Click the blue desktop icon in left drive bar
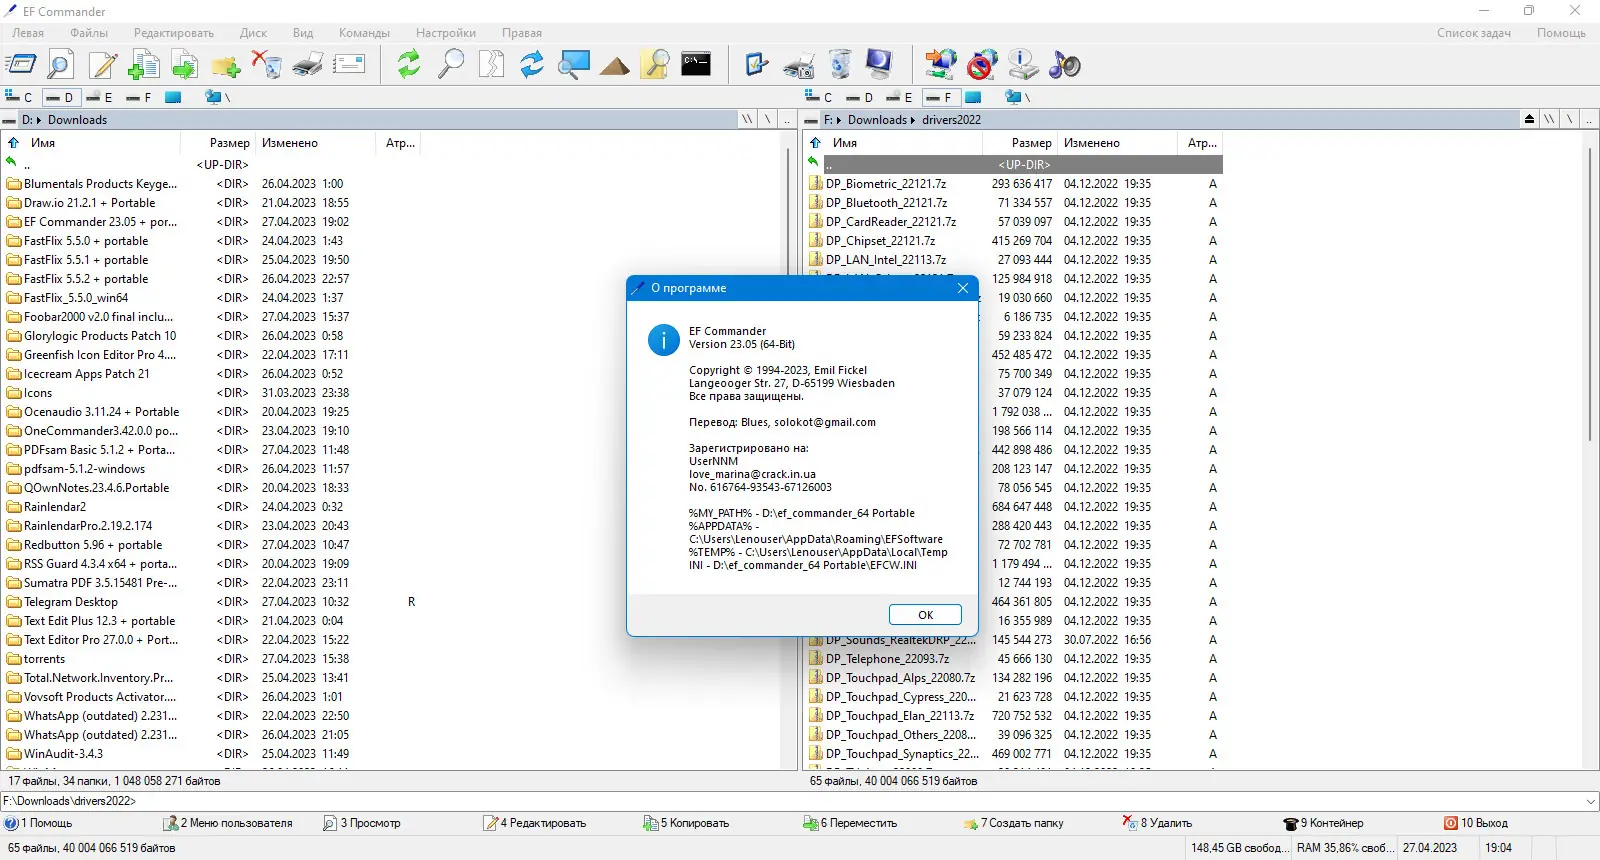 [x=173, y=97]
